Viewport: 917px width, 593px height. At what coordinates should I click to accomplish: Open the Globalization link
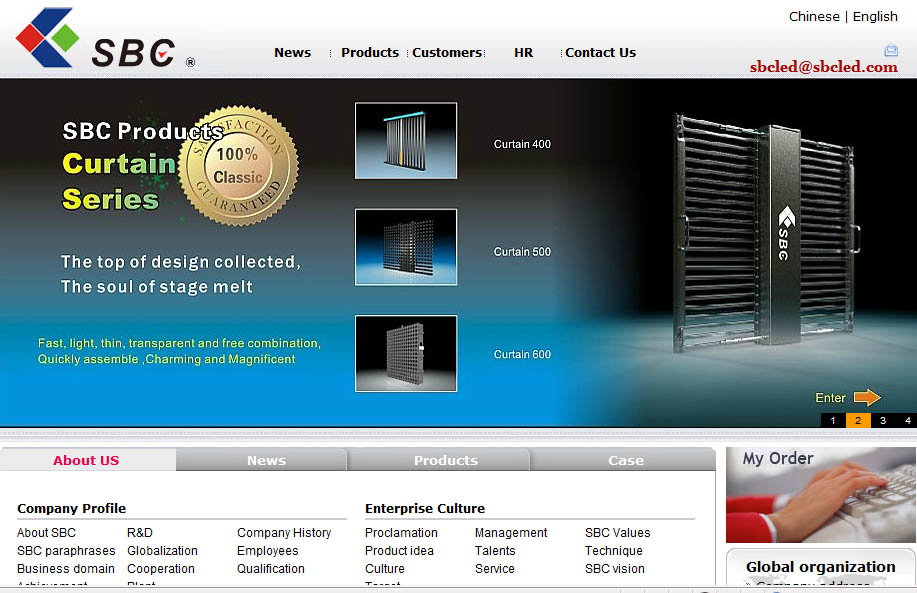pyautogui.click(x=162, y=551)
